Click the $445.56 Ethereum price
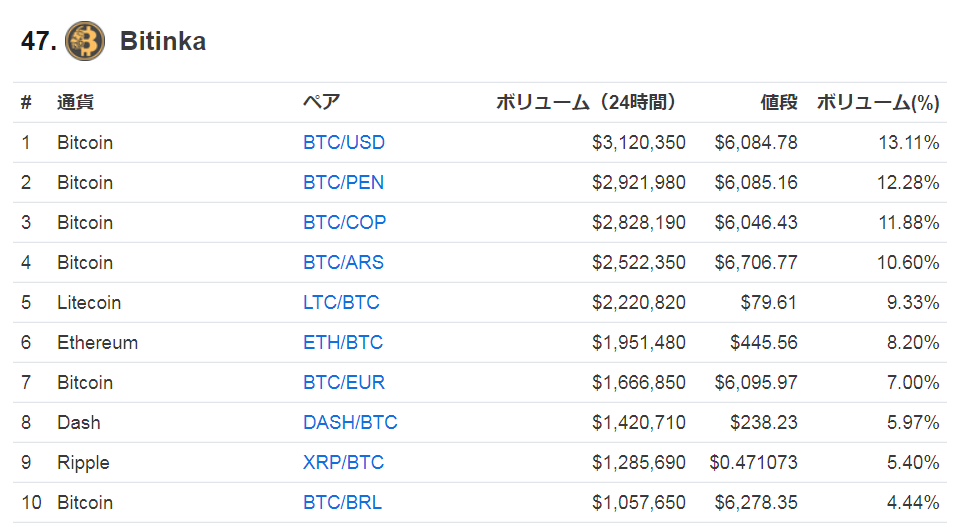This screenshot has width=966, height=532. tap(764, 342)
